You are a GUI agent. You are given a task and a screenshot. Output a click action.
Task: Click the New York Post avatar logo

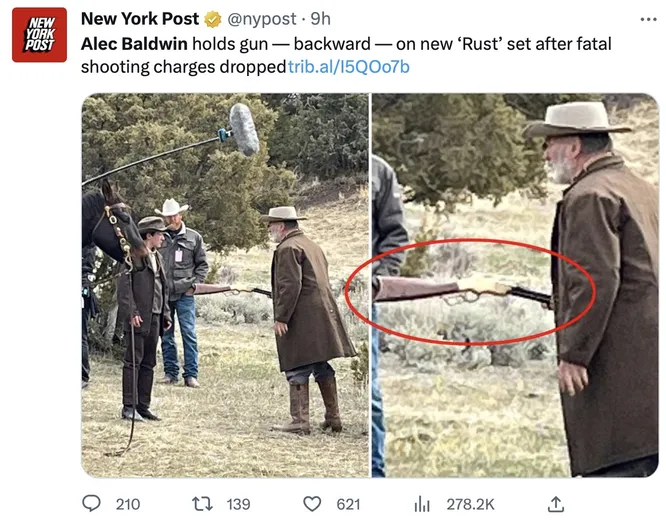(x=40, y=35)
